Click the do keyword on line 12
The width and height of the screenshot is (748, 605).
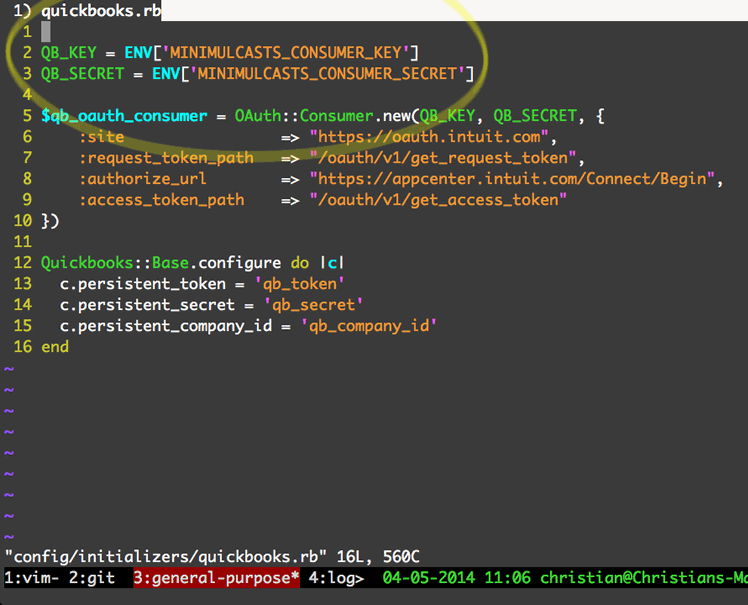(x=300, y=263)
